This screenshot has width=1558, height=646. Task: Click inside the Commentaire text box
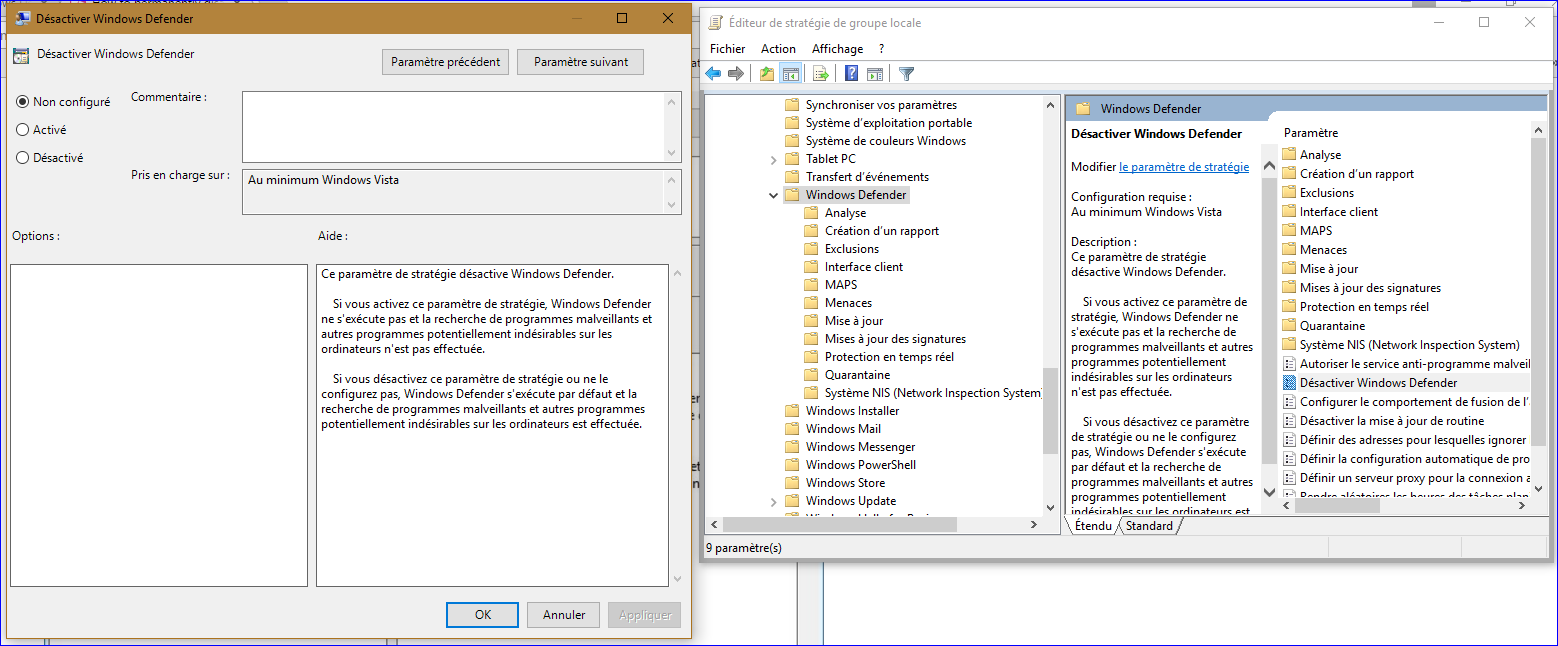[x=452, y=125]
